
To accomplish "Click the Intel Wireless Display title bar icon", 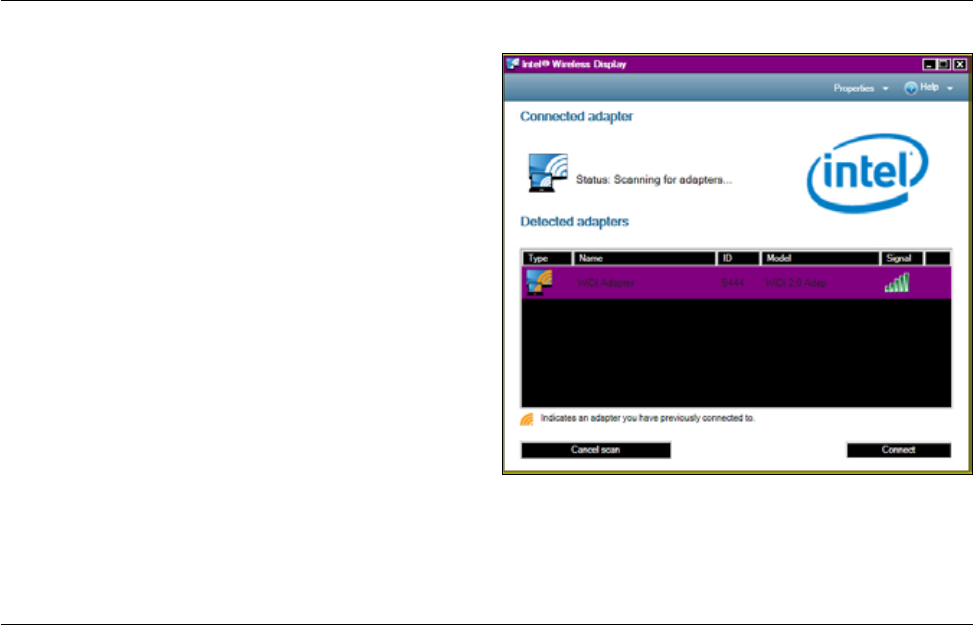I will coord(513,64).
